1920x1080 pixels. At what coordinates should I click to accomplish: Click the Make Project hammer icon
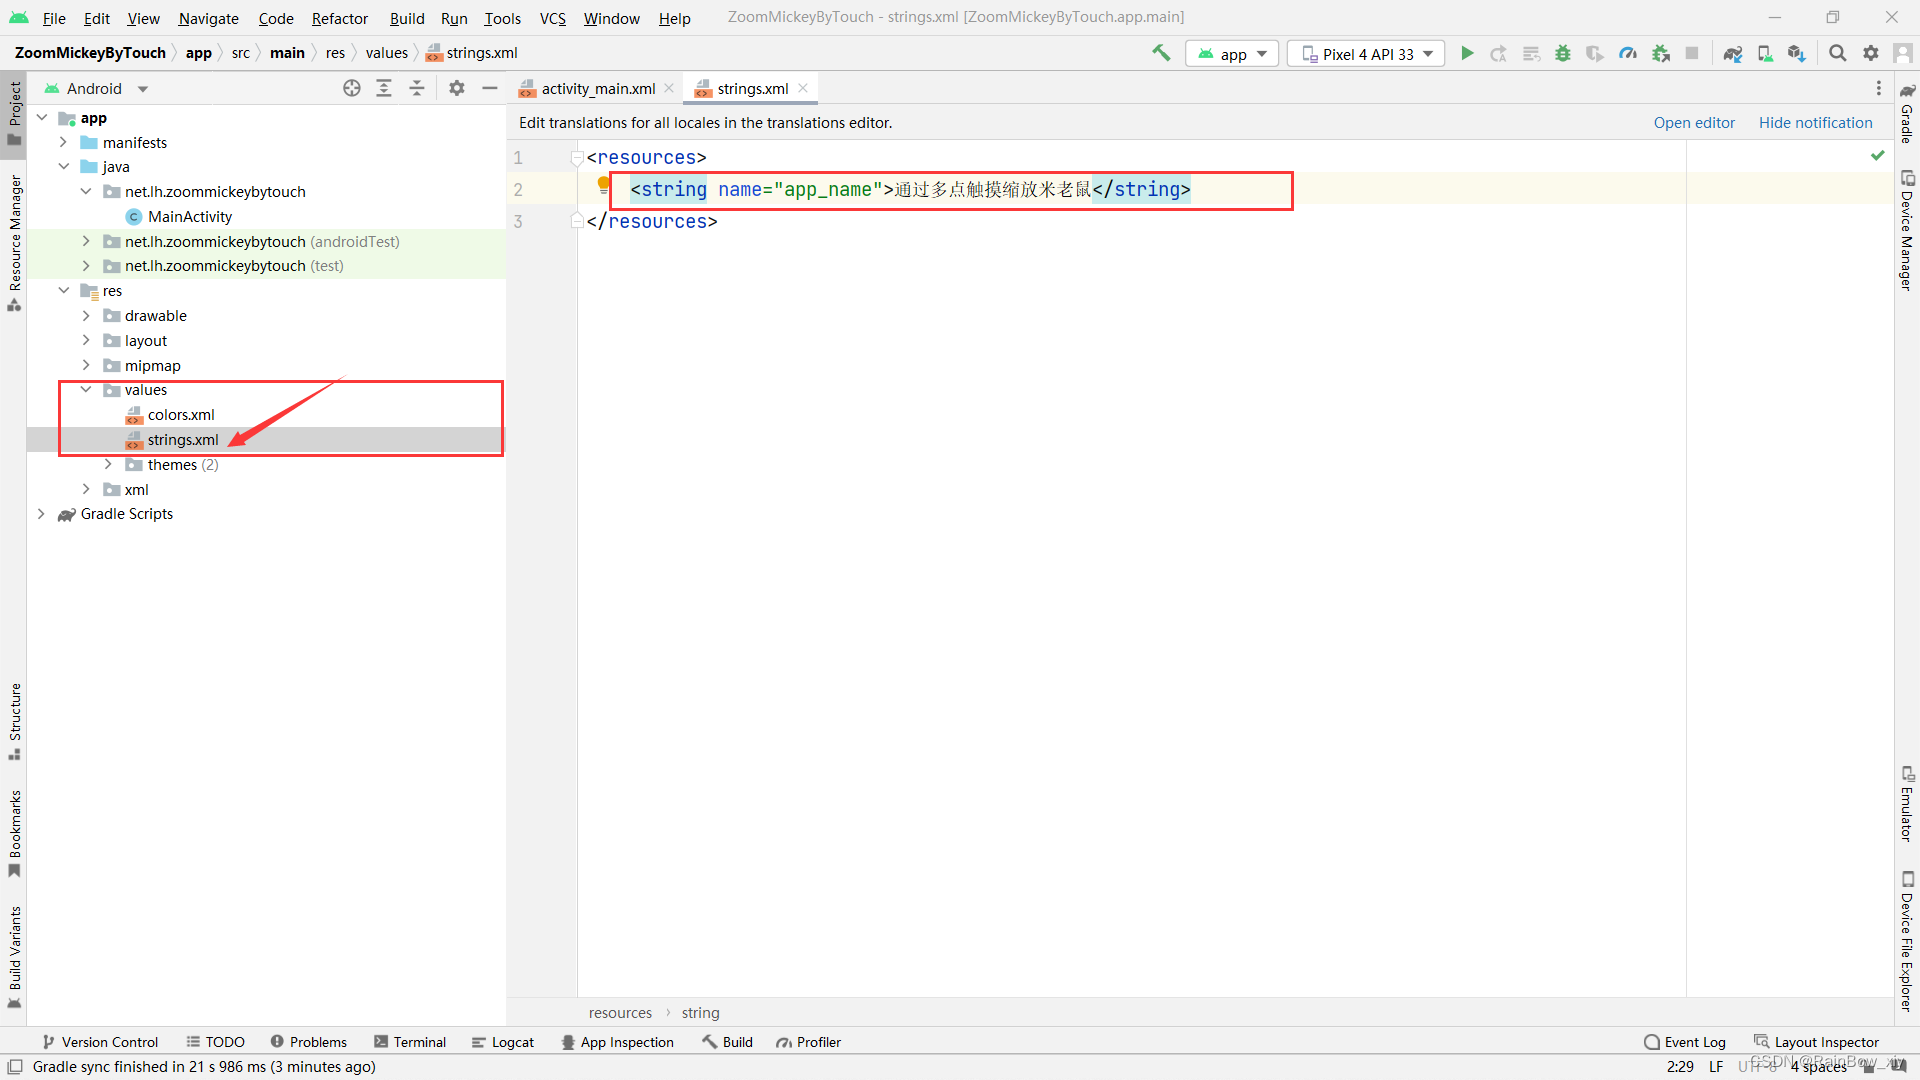point(1161,53)
